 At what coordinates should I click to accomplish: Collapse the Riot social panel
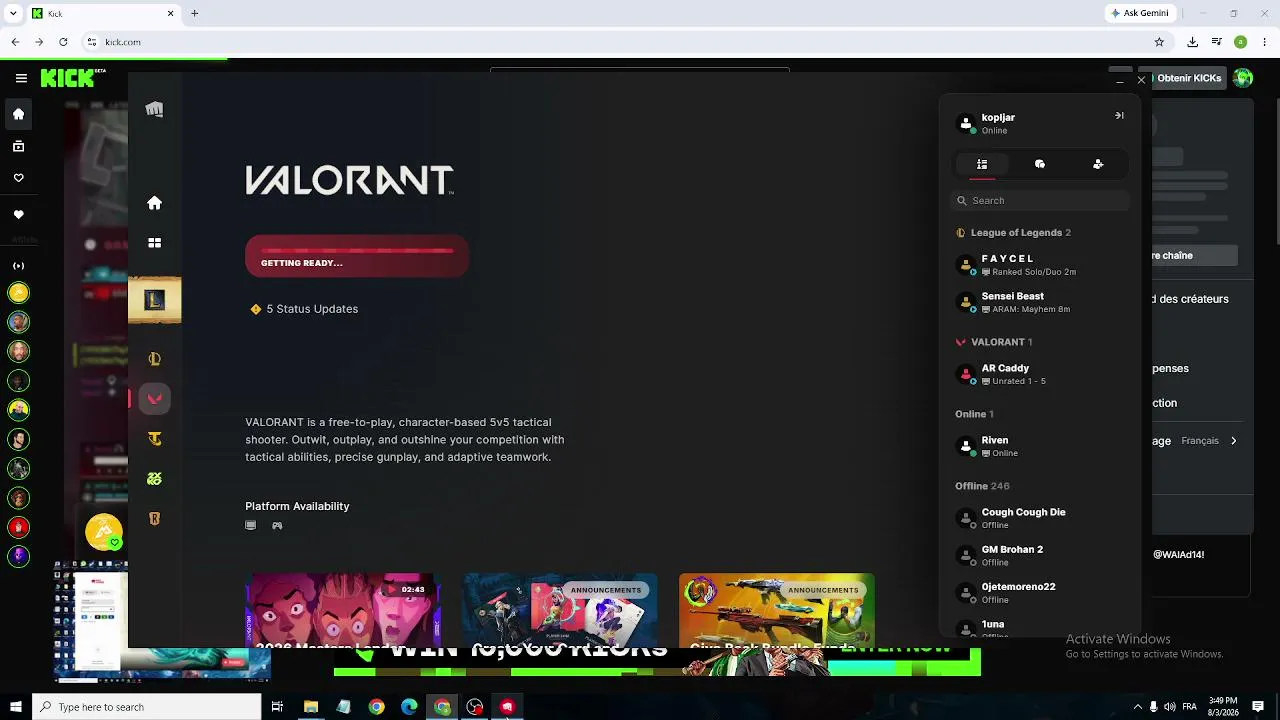coord(1119,116)
